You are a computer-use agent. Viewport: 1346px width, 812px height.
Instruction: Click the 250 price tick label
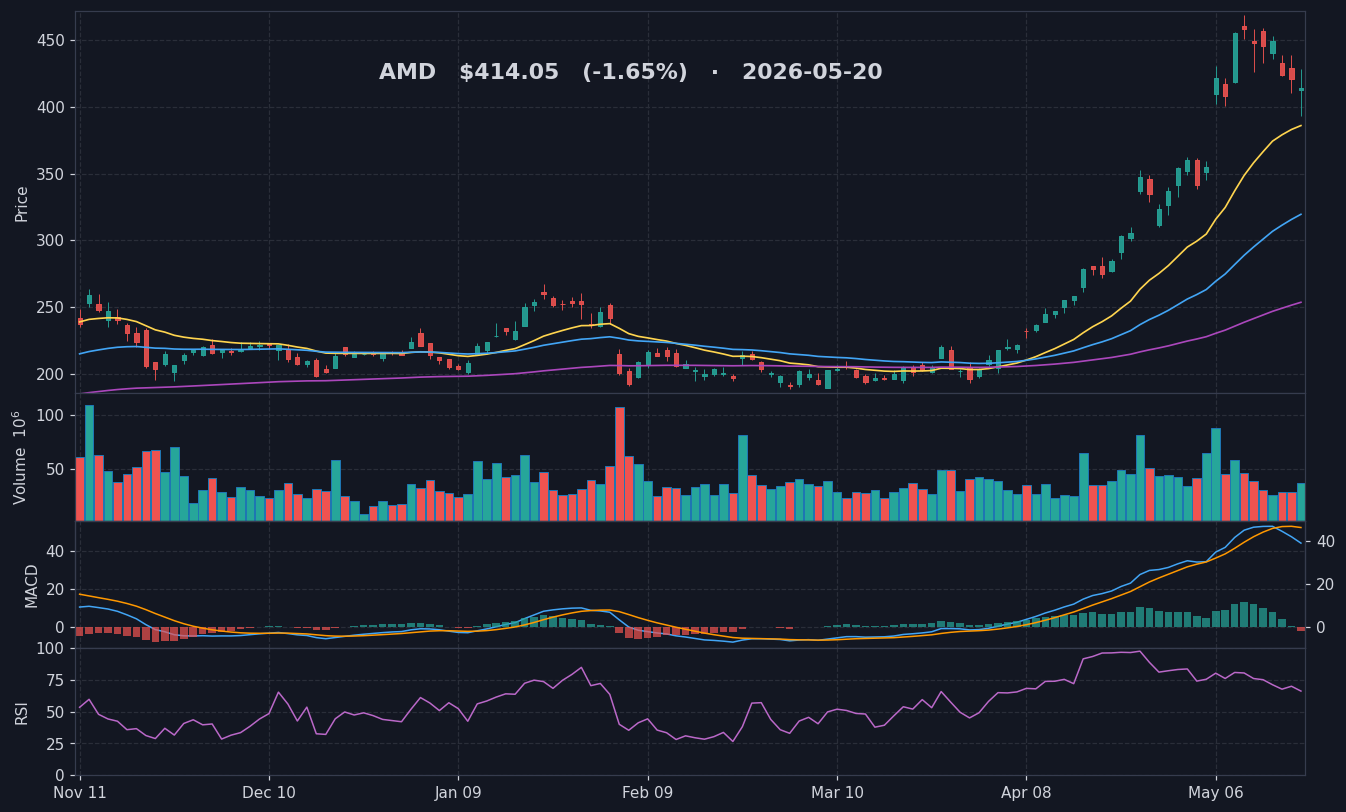click(51, 308)
